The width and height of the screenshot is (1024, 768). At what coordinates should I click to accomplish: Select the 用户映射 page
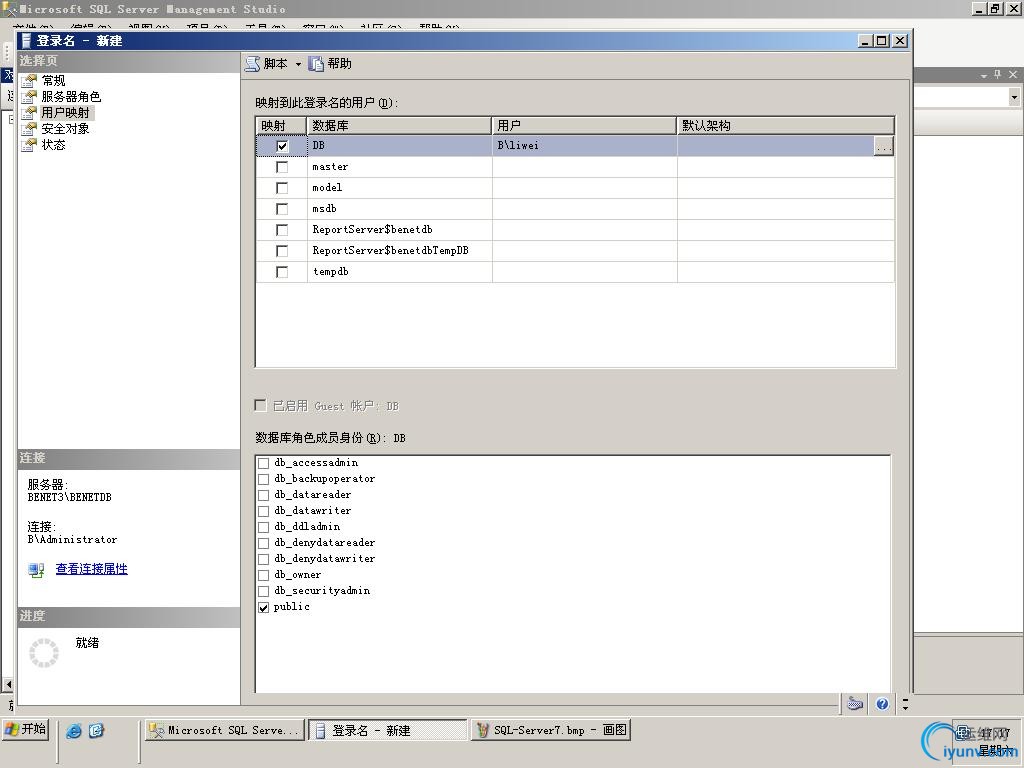(65, 112)
